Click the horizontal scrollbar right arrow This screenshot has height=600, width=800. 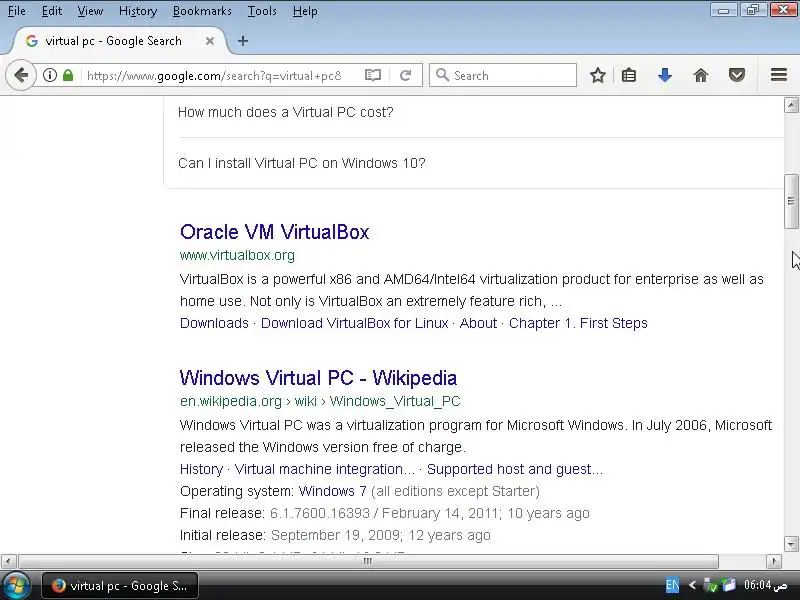pyautogui.click(x=774, y=561)
